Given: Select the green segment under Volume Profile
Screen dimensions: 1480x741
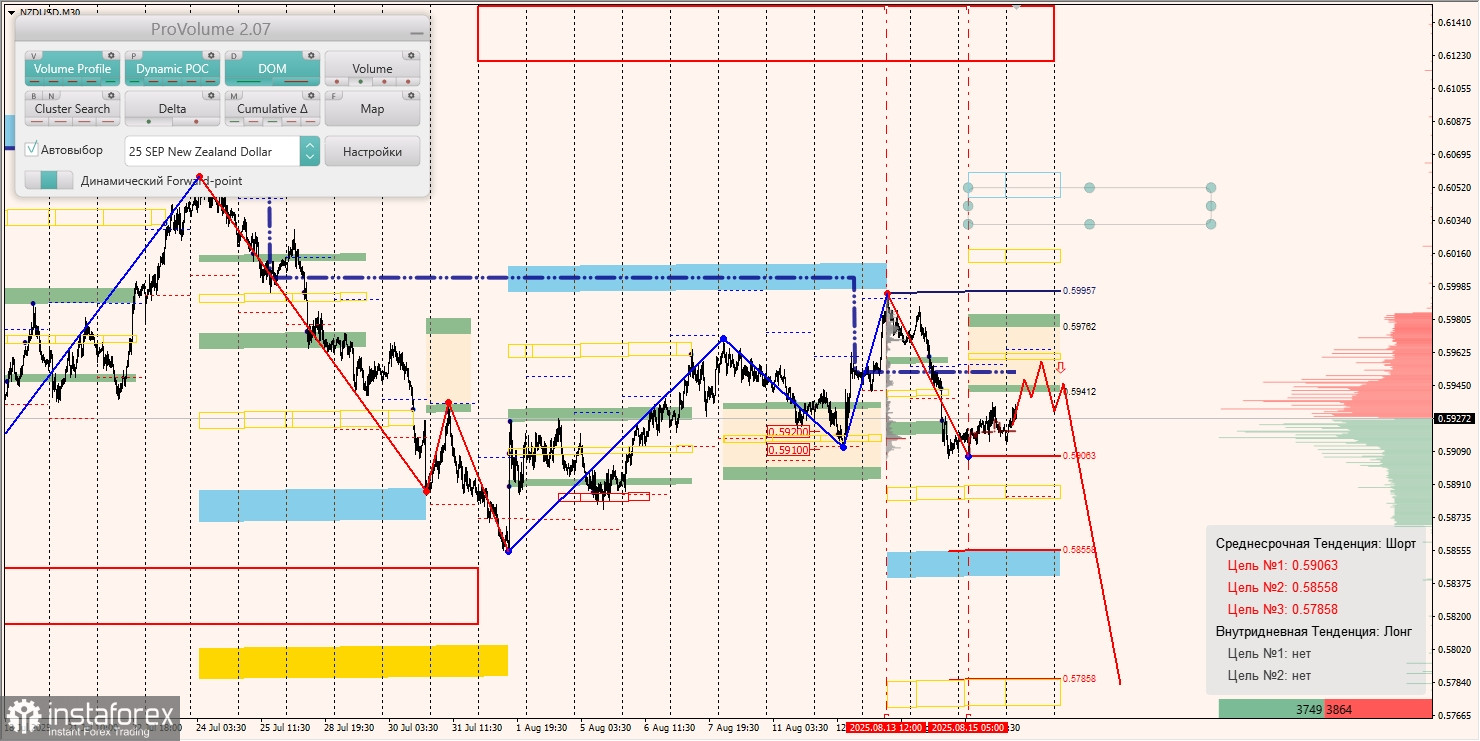Looking at the screenshot, I should pyautogui.click(x=111, y=81).
